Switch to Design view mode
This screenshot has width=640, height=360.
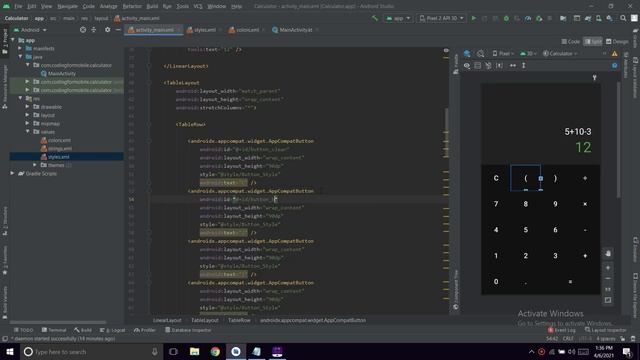617,42
